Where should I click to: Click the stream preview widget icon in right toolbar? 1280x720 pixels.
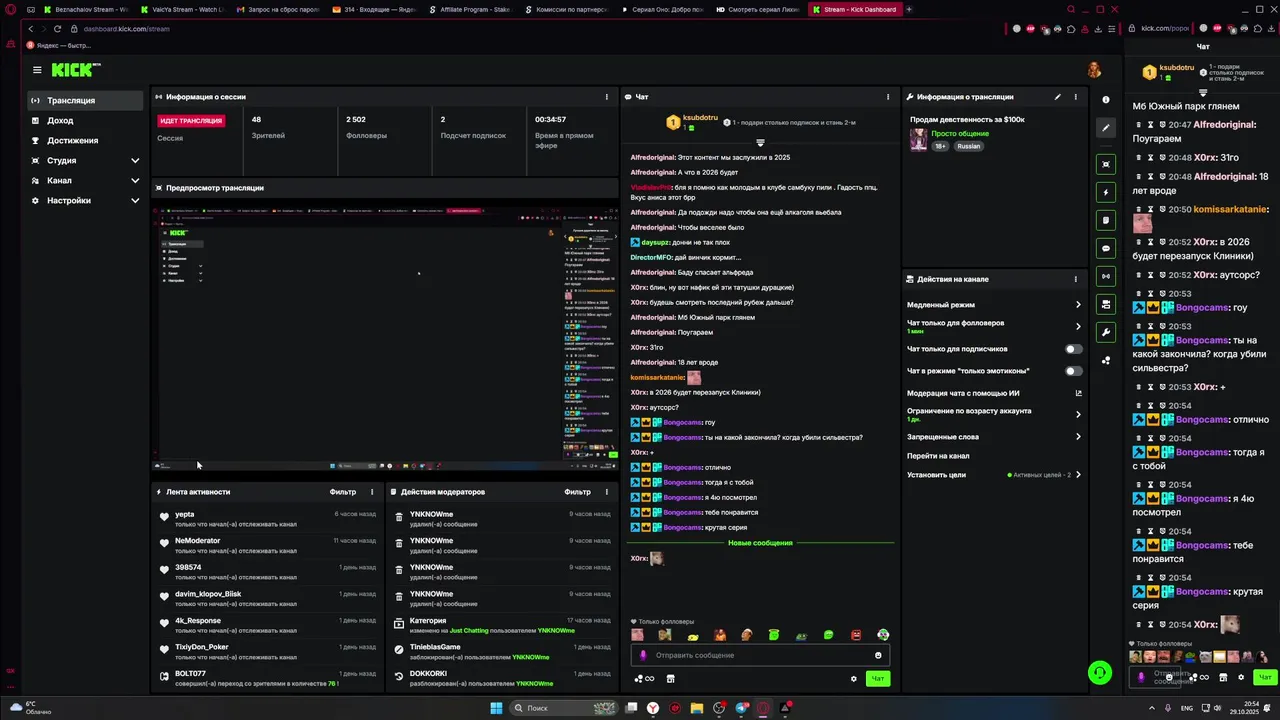[x=1105, y=163]
